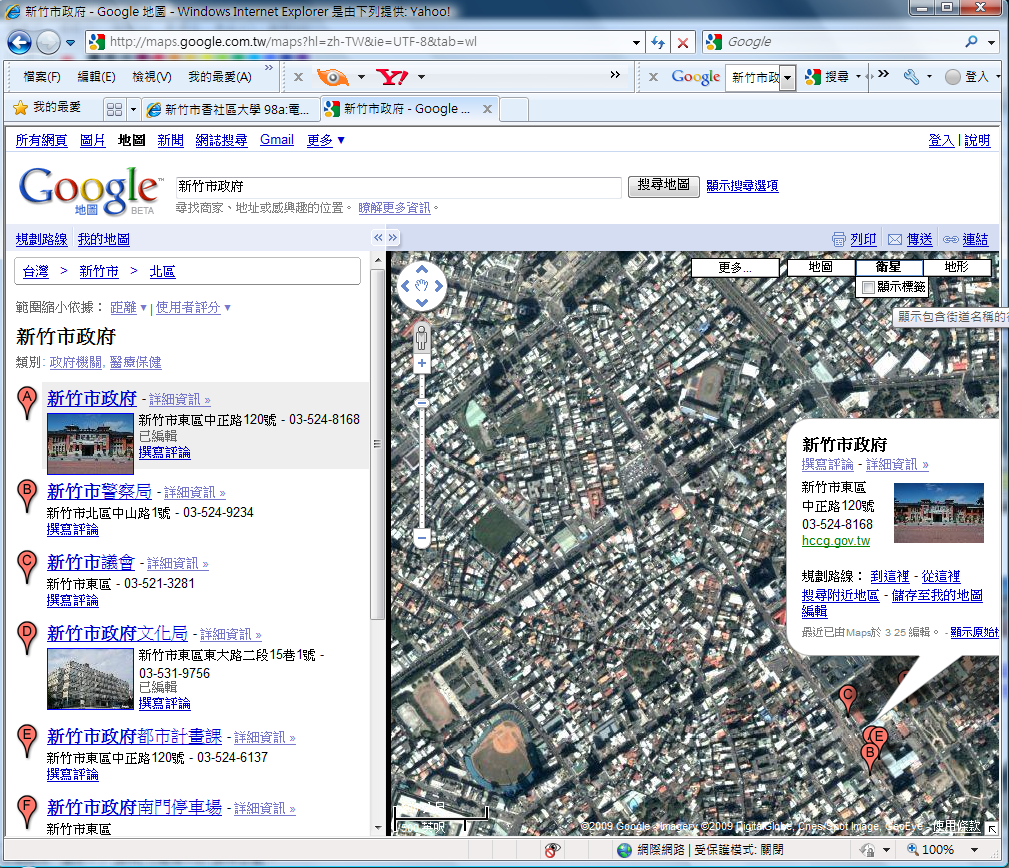The image size is (1009, 868).
Task: Click the print icon above the map
Action: 838,239
